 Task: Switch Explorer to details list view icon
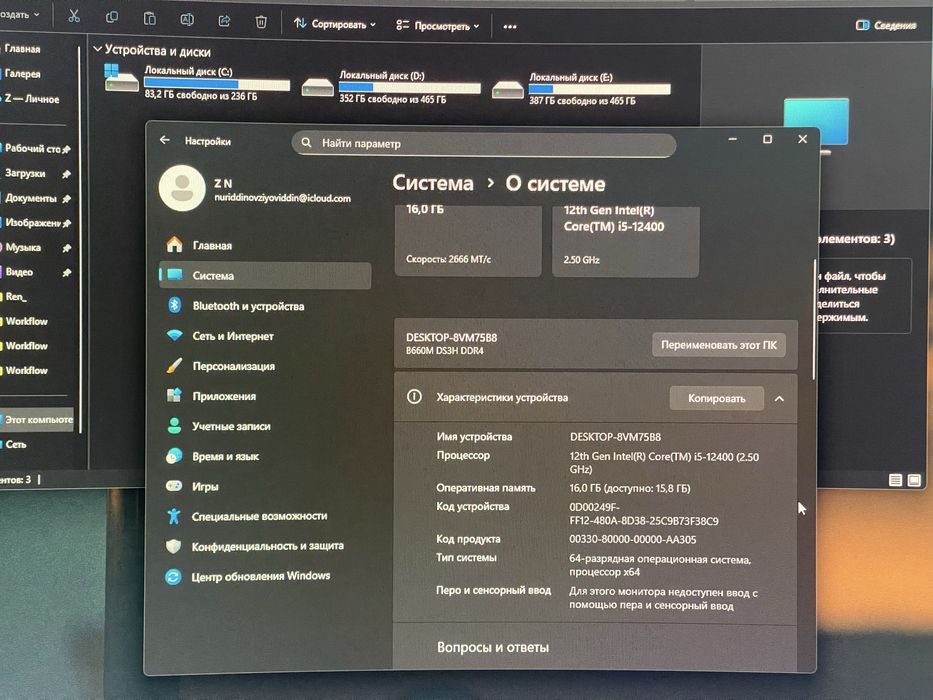tap(895, 480)
